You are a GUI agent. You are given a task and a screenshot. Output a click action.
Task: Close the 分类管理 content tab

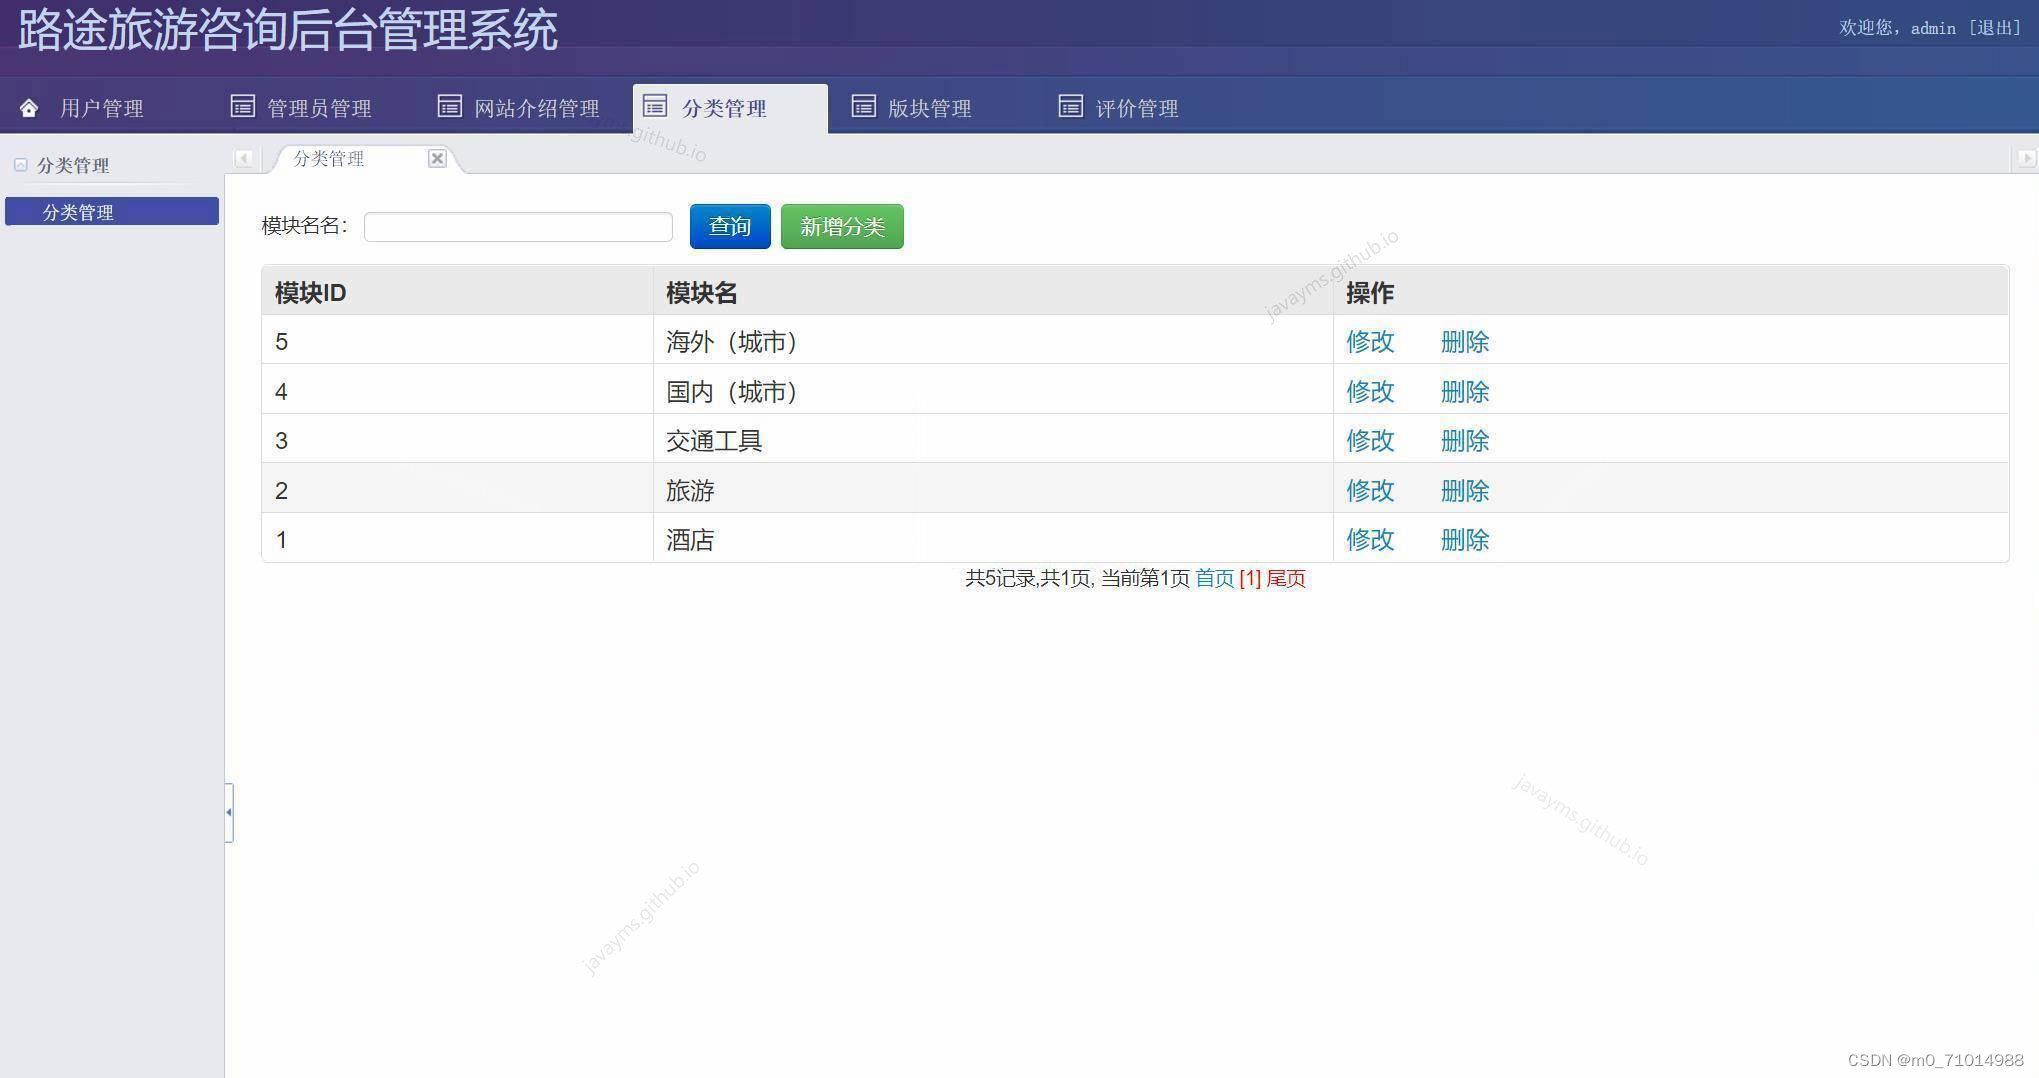437,158
